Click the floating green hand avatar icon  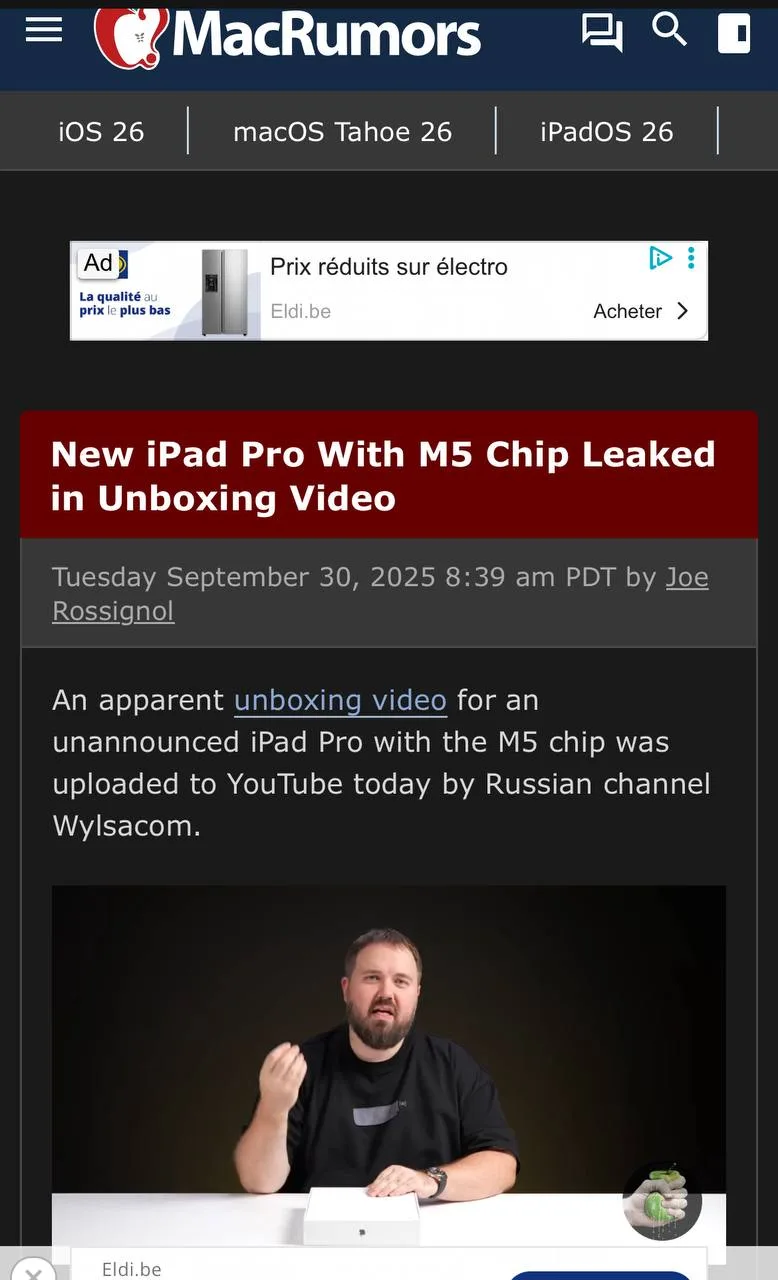662,1200
